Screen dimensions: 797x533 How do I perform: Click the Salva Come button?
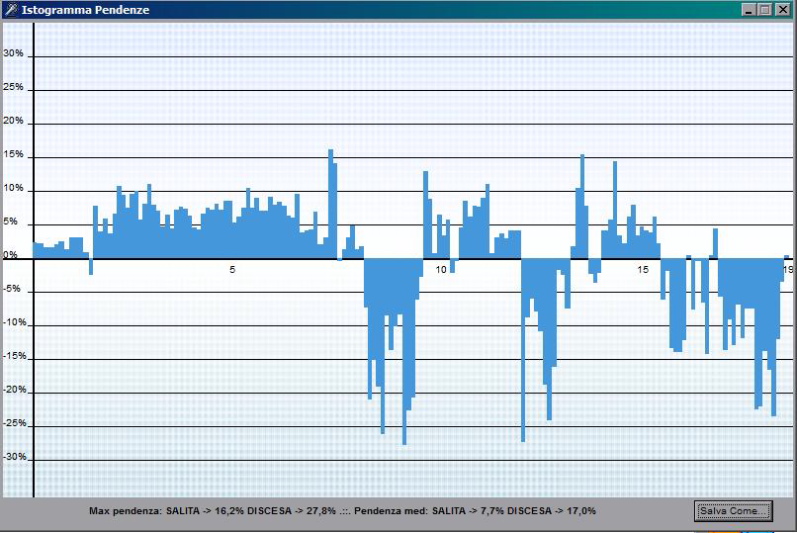tap(733, 511)
